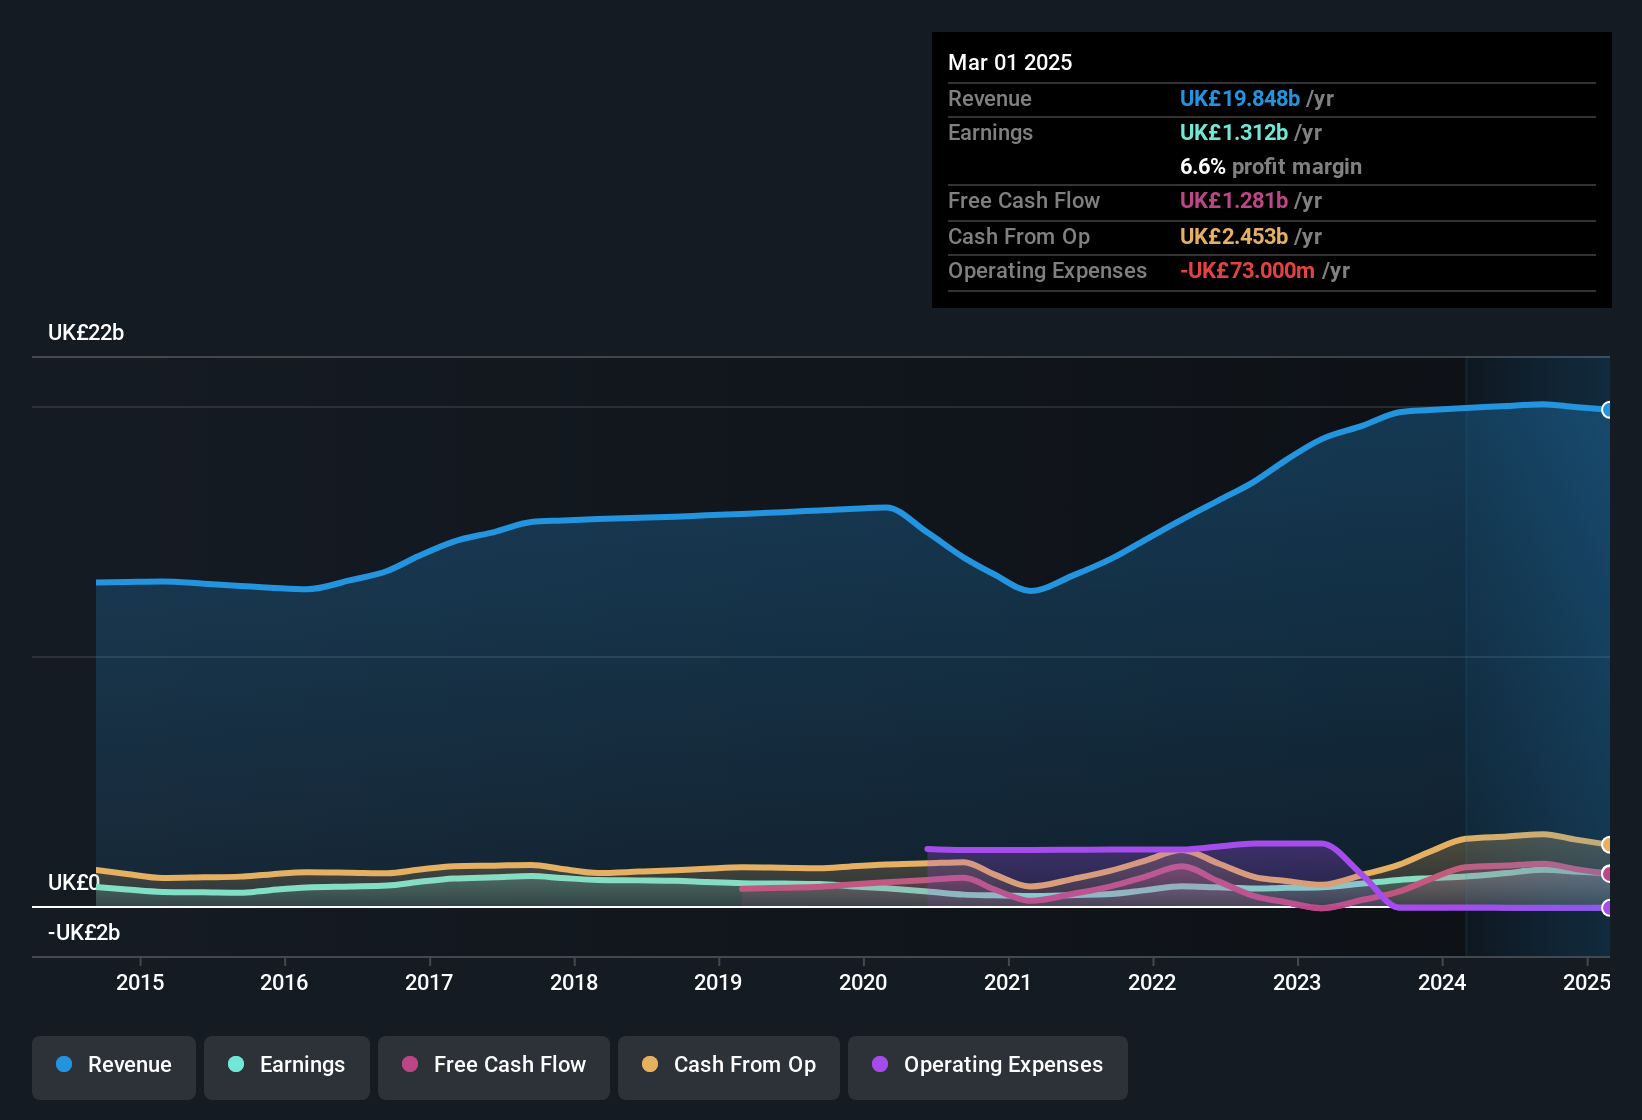
Task: Click the 2021 x-axis label
Action: 1008,983
